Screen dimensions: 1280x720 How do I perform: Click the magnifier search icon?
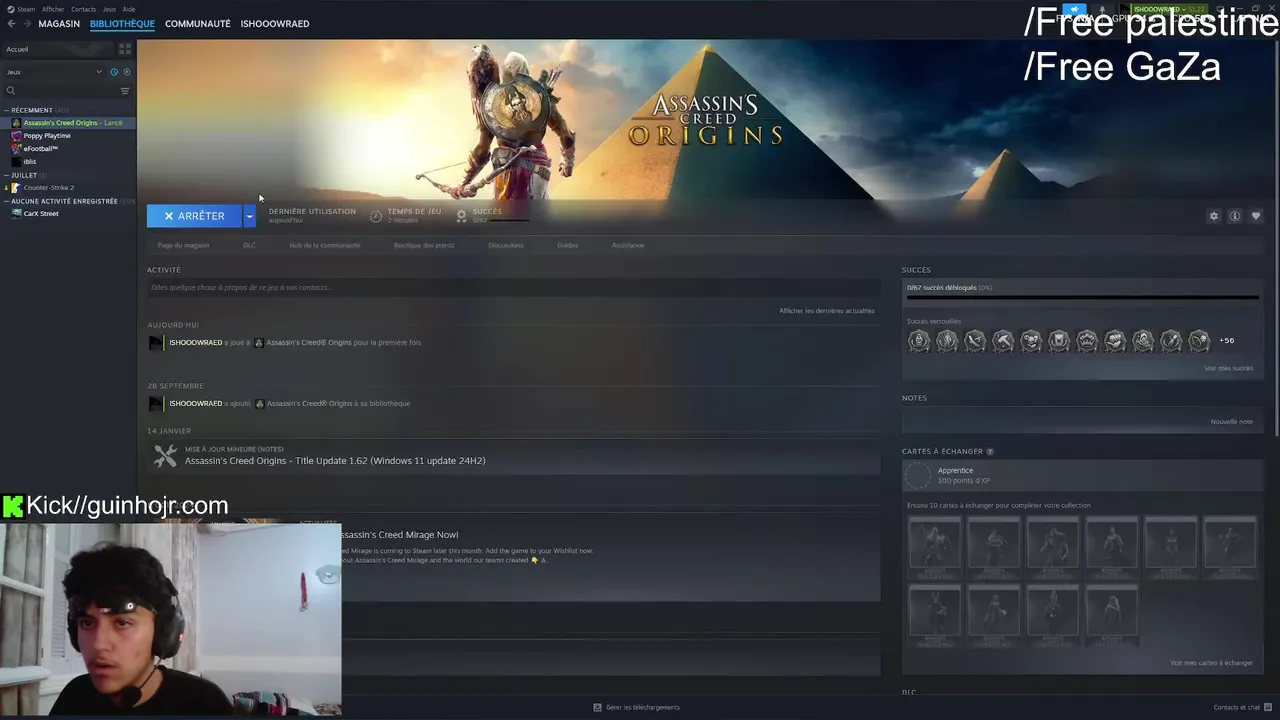11,91
